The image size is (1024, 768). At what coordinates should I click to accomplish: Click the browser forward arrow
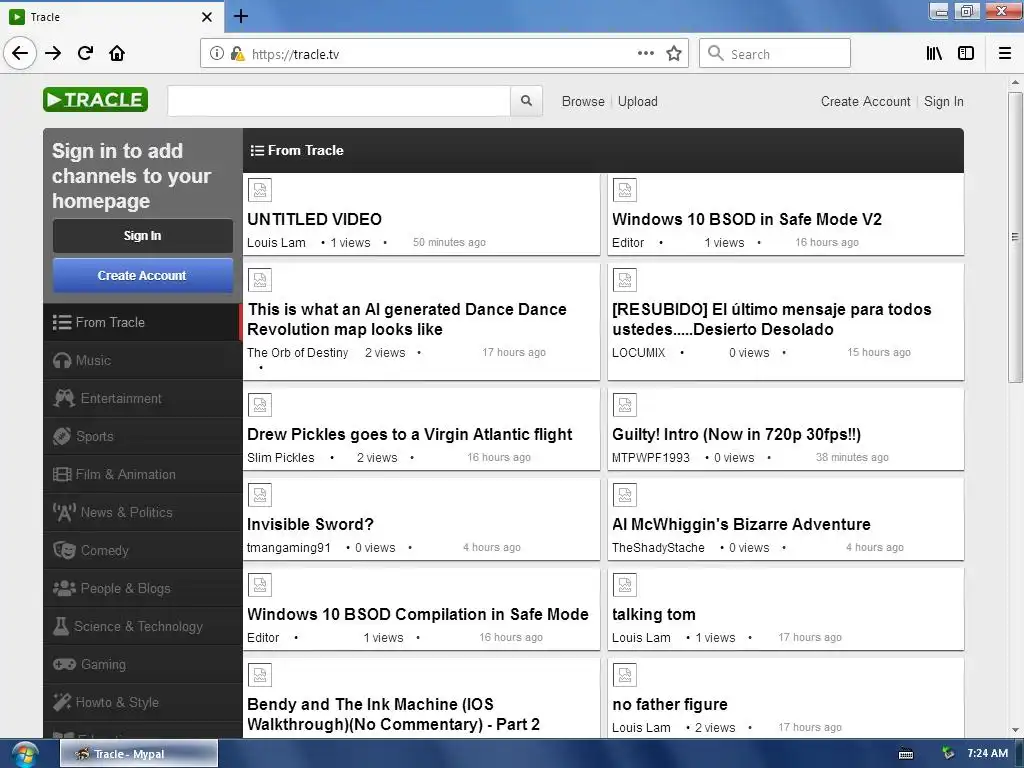(53, 53)
